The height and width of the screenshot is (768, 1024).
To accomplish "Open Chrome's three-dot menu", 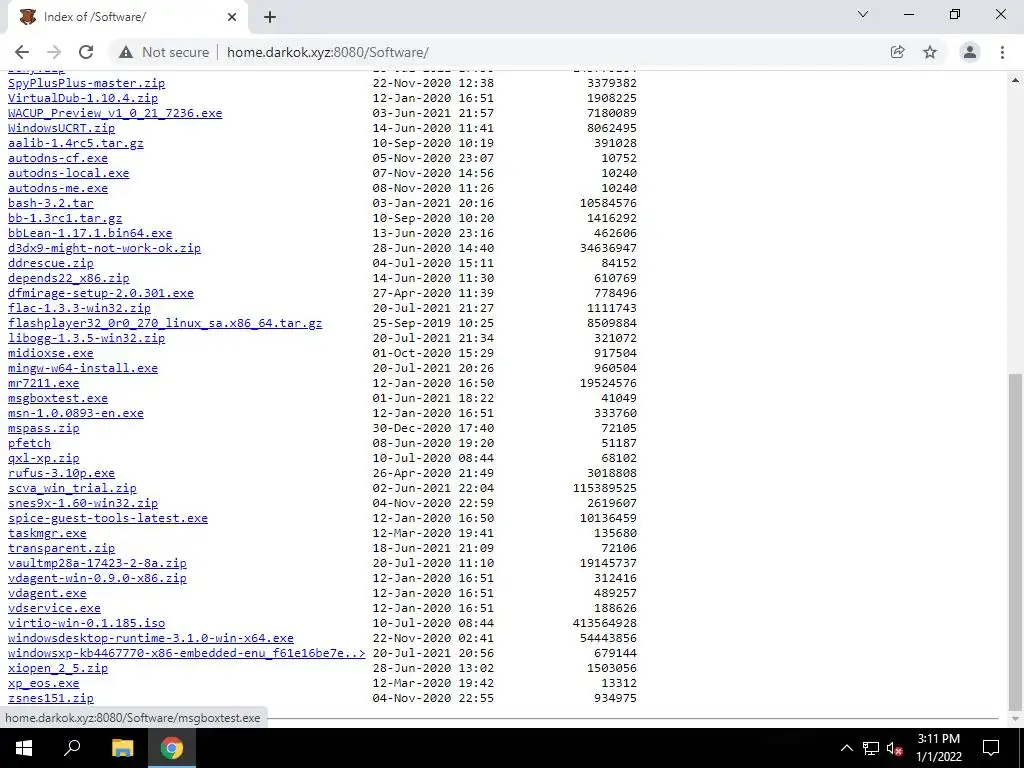I will (1002, 52).
